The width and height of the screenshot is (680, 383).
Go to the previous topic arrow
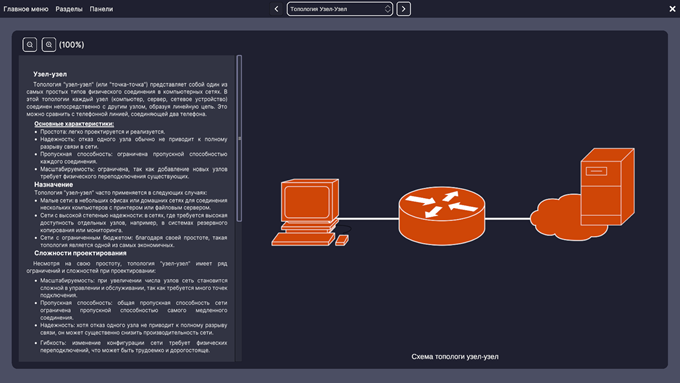[x=276, y=9]
